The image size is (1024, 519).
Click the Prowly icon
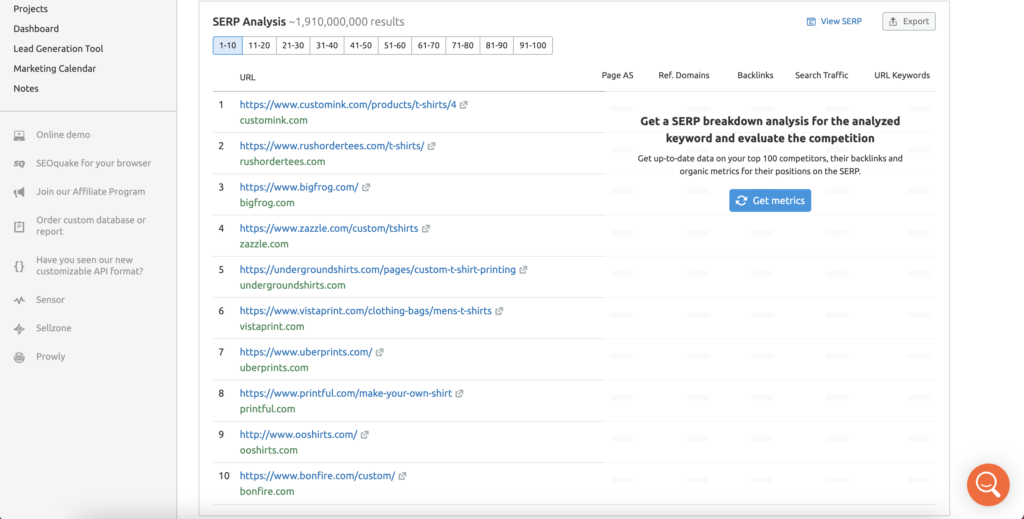(20, 357)
